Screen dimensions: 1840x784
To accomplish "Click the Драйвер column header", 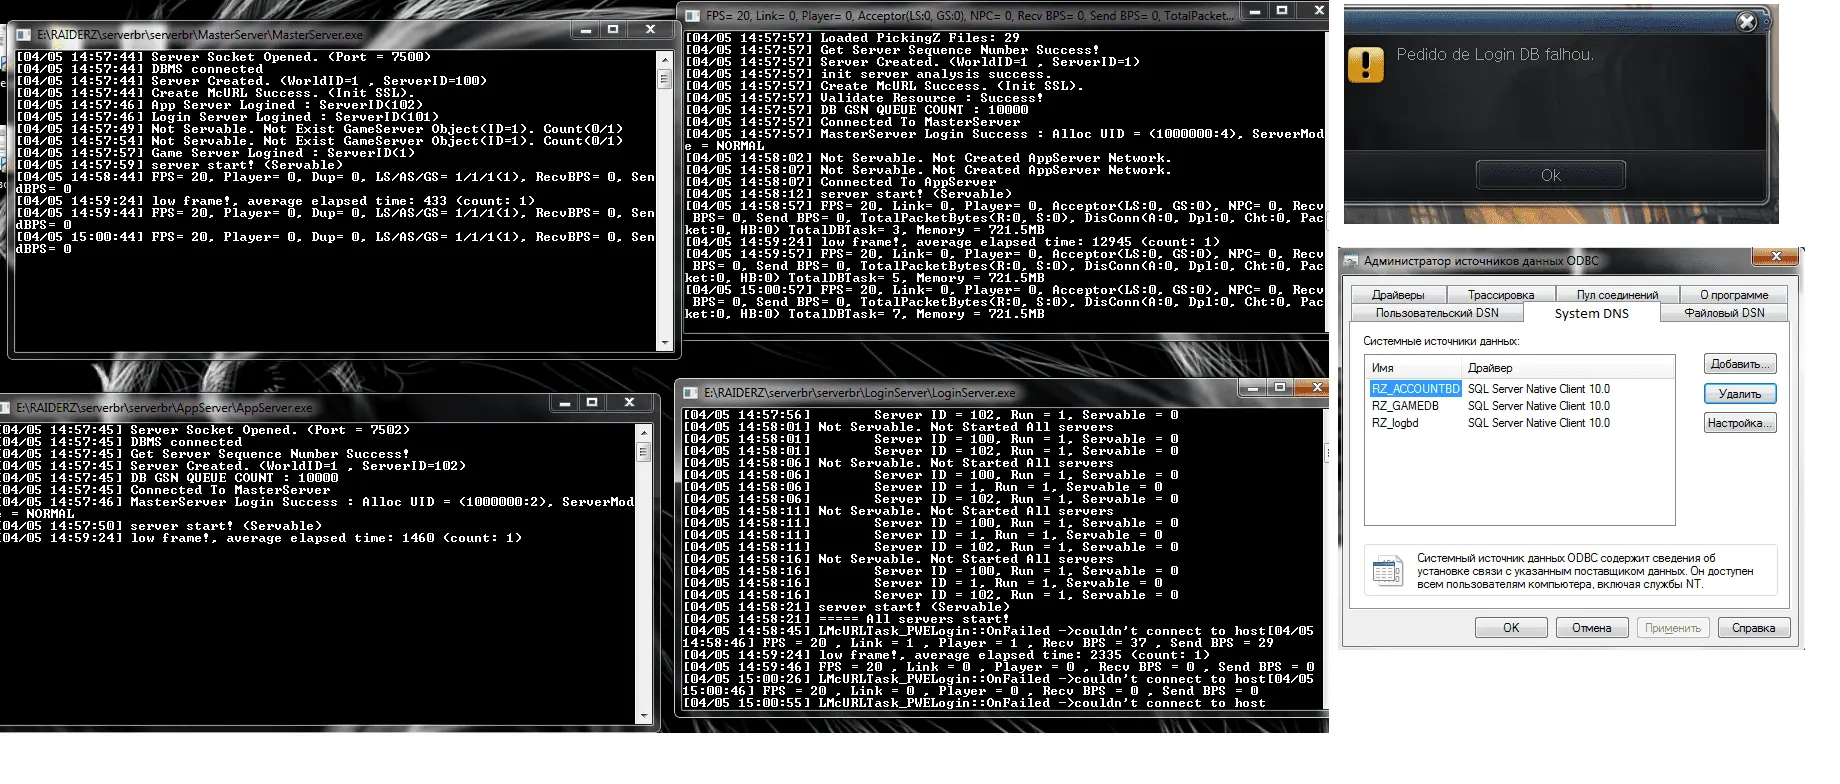I will coord(1567,368).
